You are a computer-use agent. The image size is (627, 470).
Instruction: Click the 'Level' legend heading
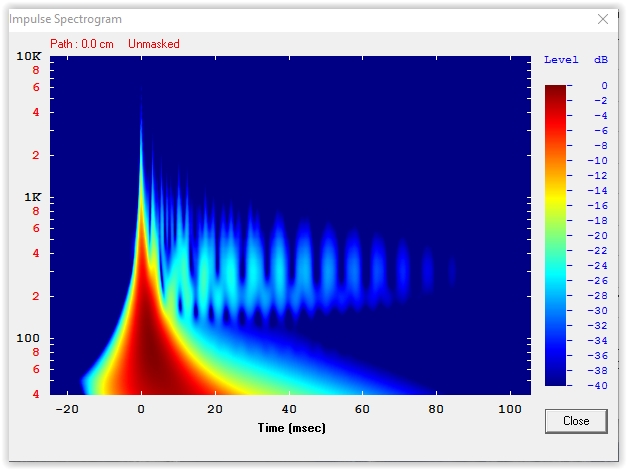click(x=561, y=60)
